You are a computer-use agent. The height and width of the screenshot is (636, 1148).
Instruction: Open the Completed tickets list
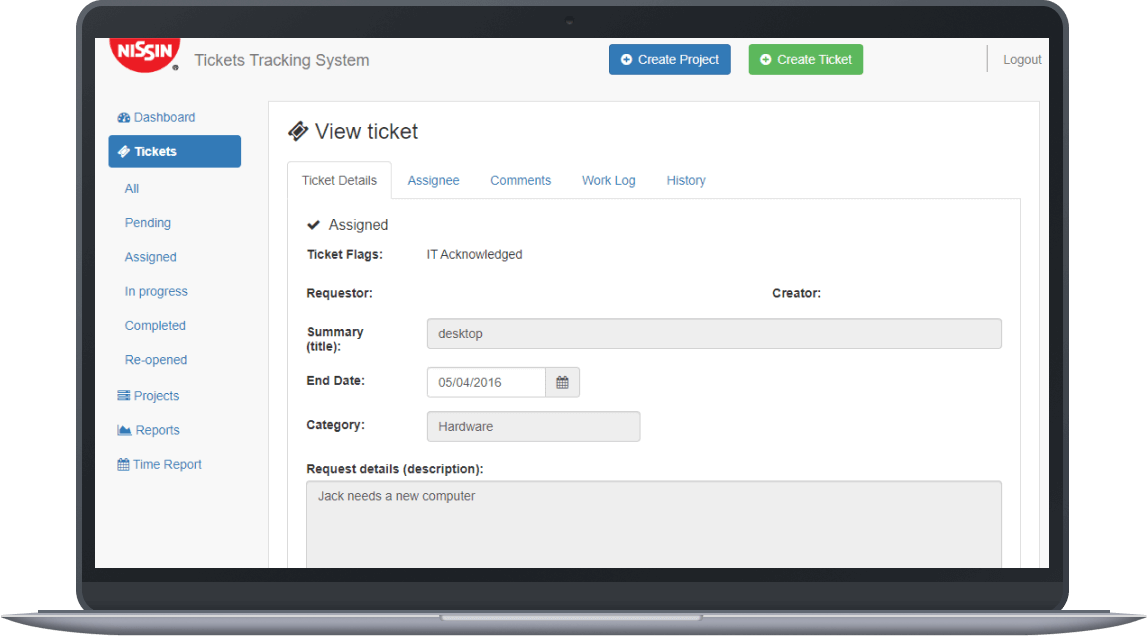tap(155, 325)
